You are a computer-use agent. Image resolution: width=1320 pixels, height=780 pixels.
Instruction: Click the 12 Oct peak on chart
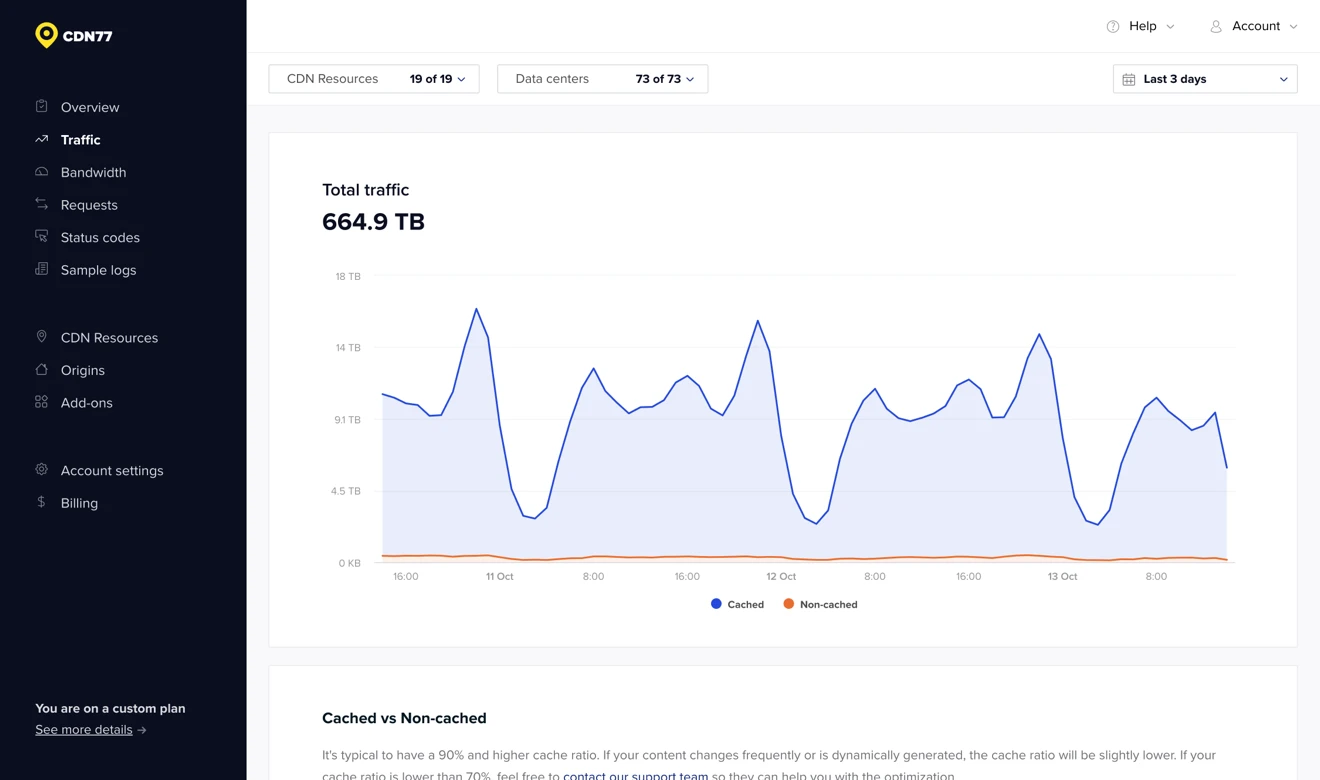point(758,321)
